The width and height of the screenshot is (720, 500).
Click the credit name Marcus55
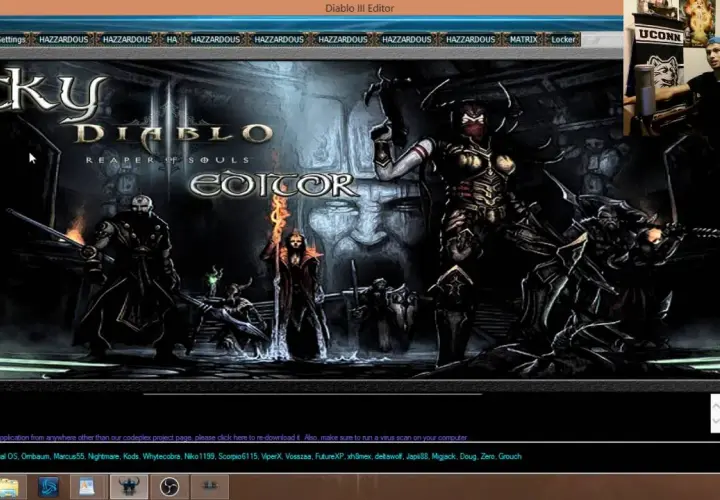(x=69, y=456)
